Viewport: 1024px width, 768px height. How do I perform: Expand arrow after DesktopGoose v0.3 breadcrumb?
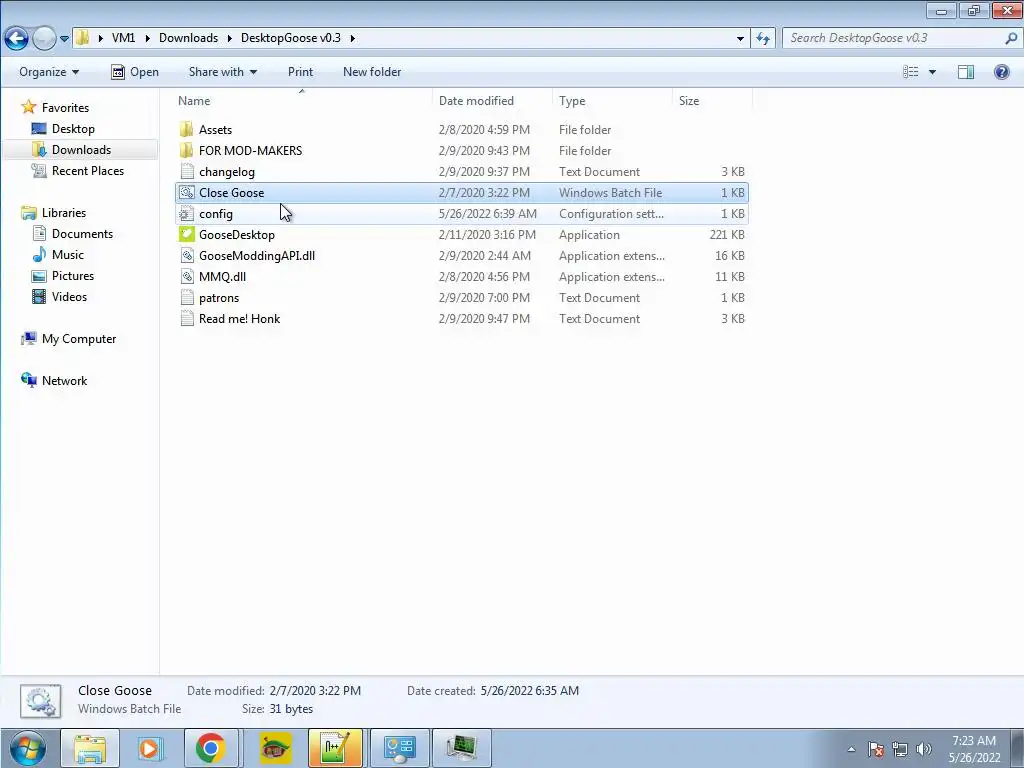(352, 38)
